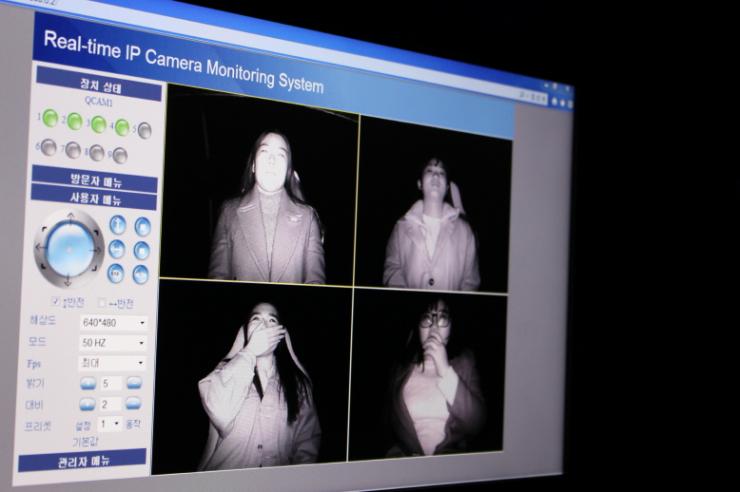Click the lower-right round blue arrow button
The width and height of the screenshot is (740, 492).
coord(140,274)
